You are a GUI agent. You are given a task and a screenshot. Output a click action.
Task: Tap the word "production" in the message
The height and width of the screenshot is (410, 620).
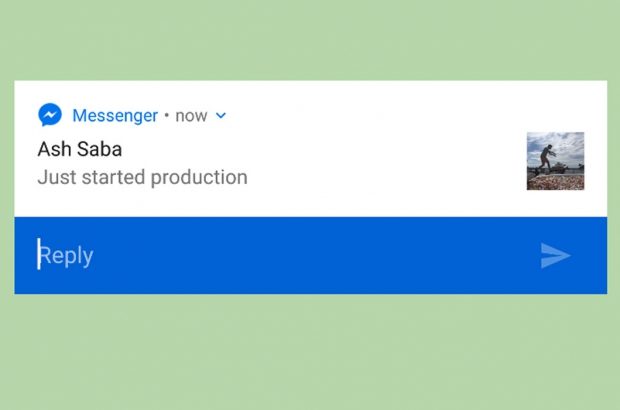[x=199, y=178]
